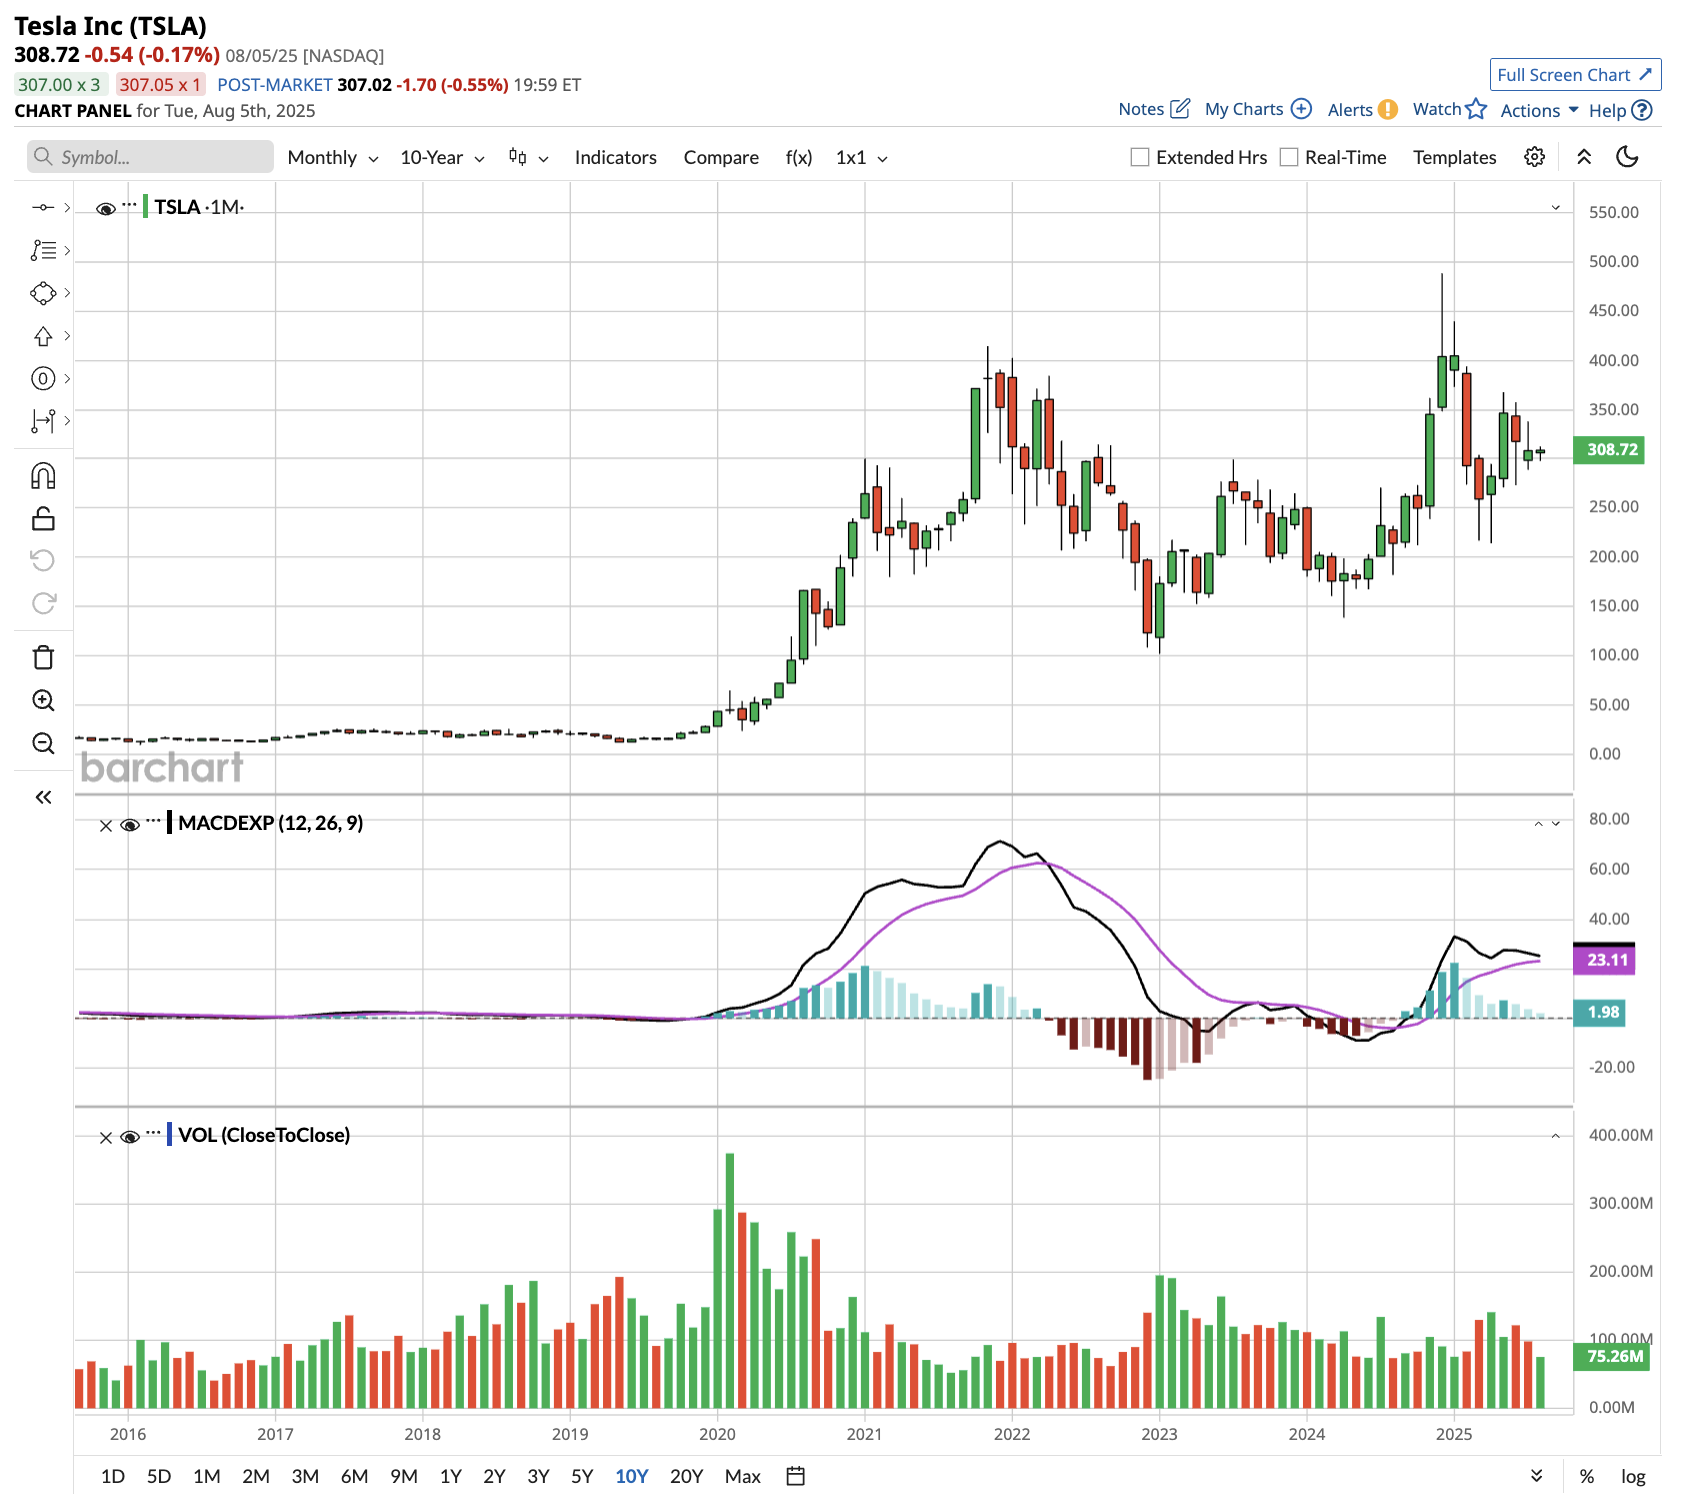Collapse the drawing toolbar with double chevron

(43, 797)
